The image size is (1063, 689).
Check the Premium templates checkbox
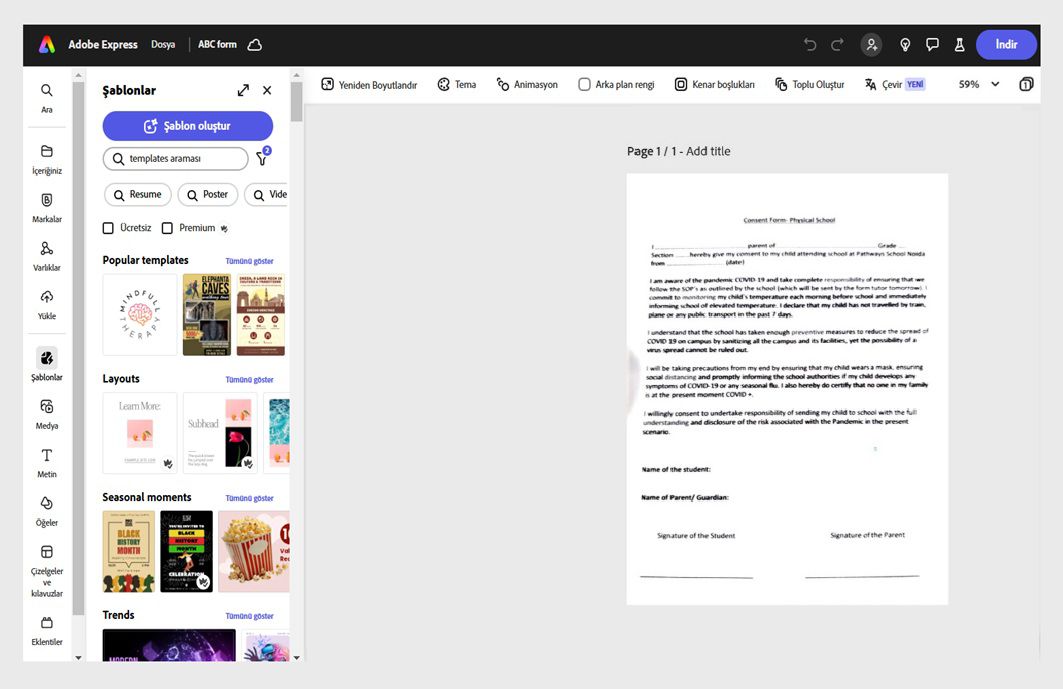point(167,227)
